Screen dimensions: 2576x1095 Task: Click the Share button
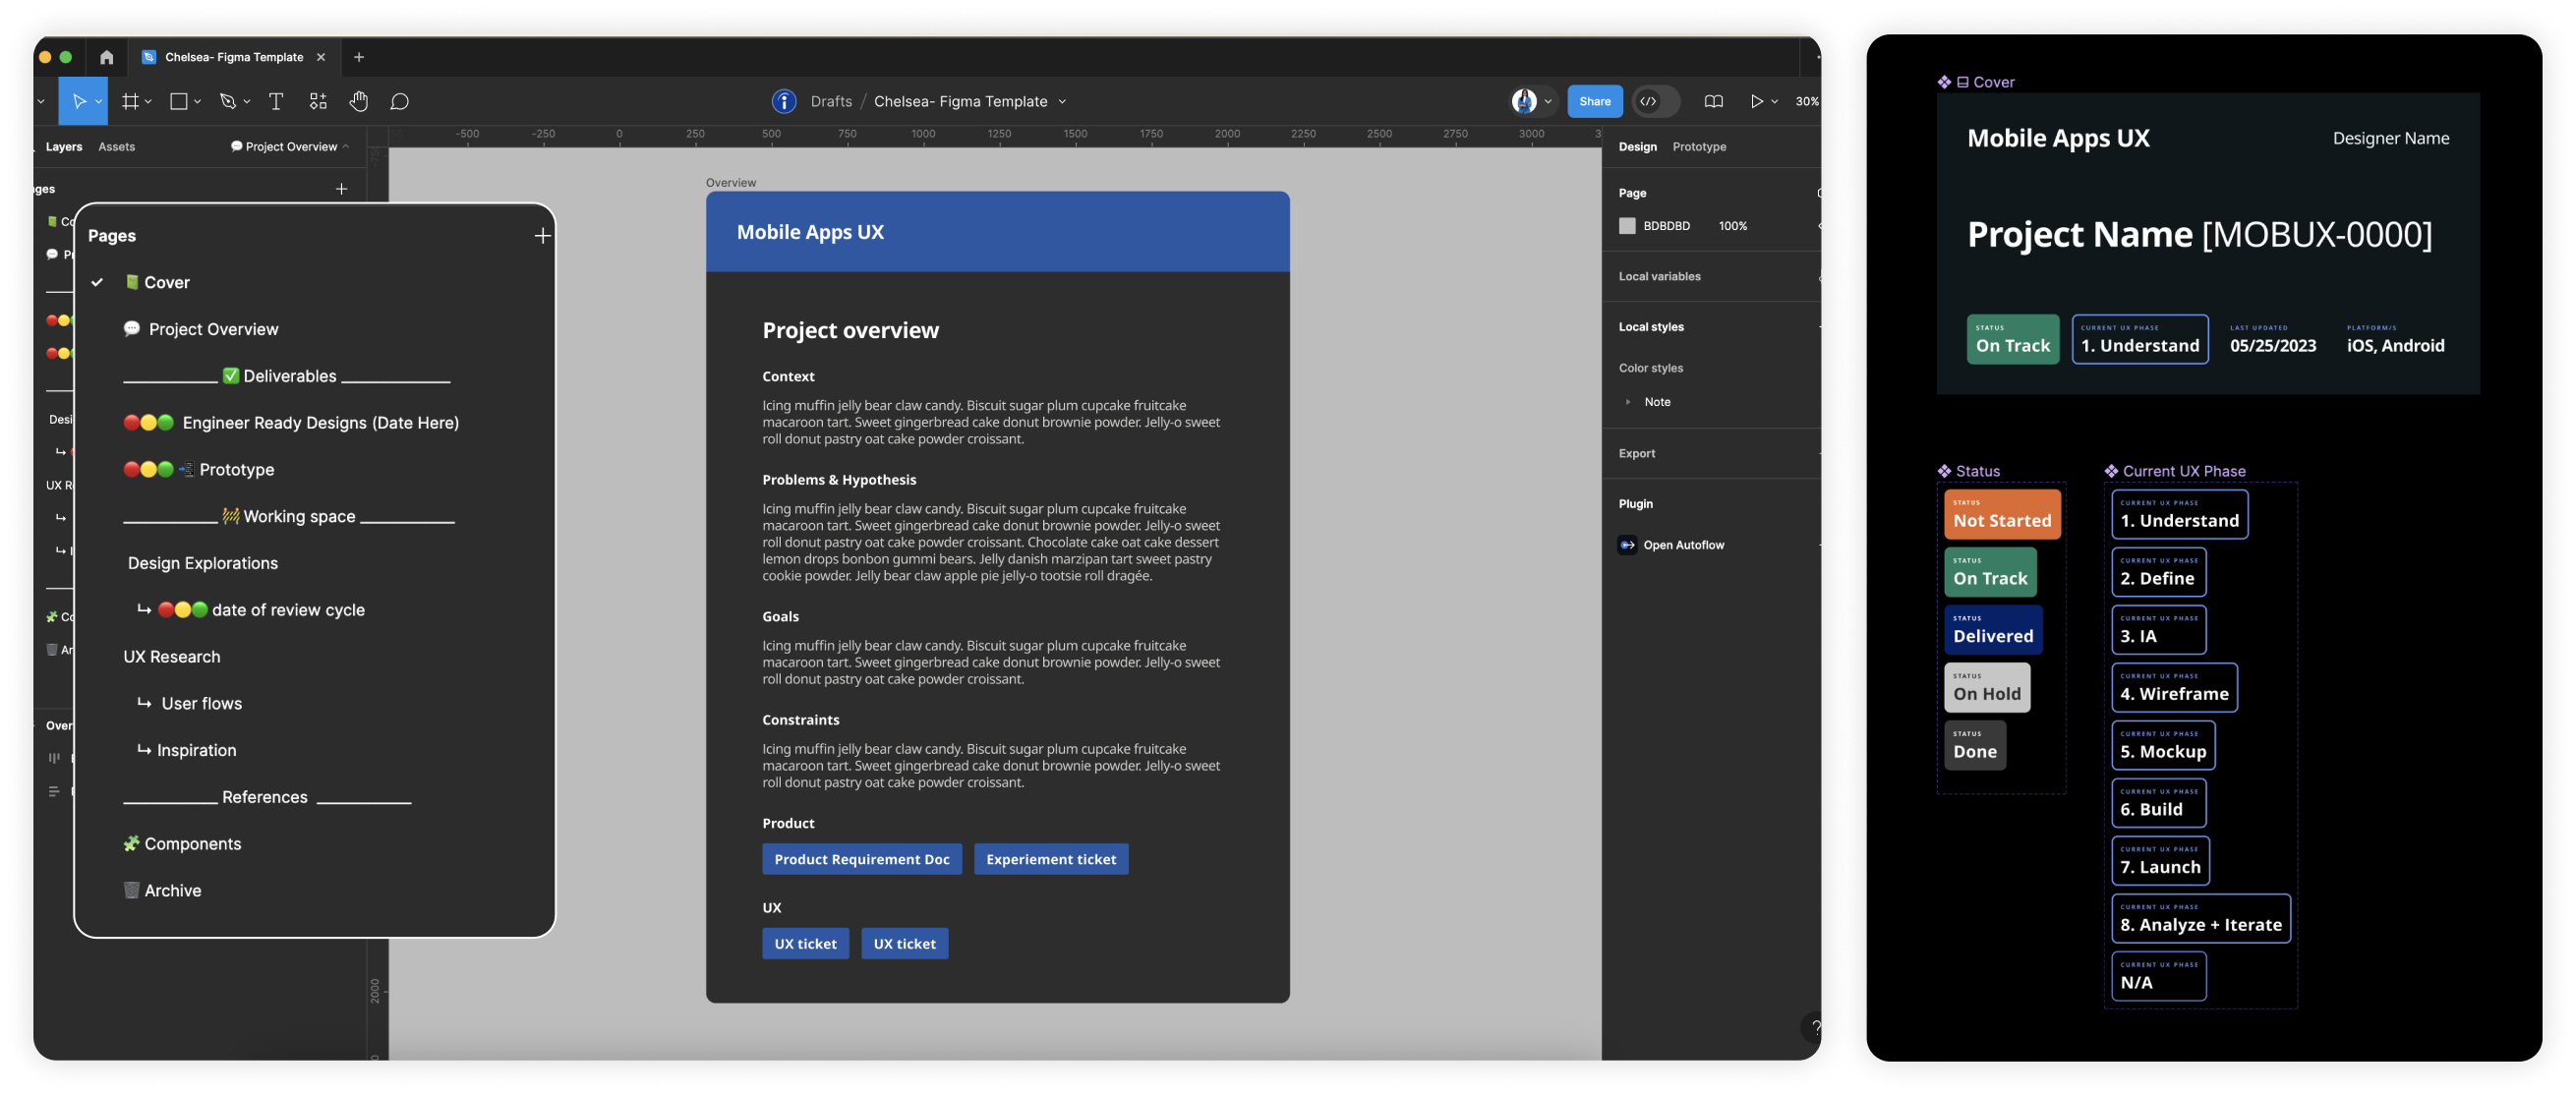[x=1594, y=101]
